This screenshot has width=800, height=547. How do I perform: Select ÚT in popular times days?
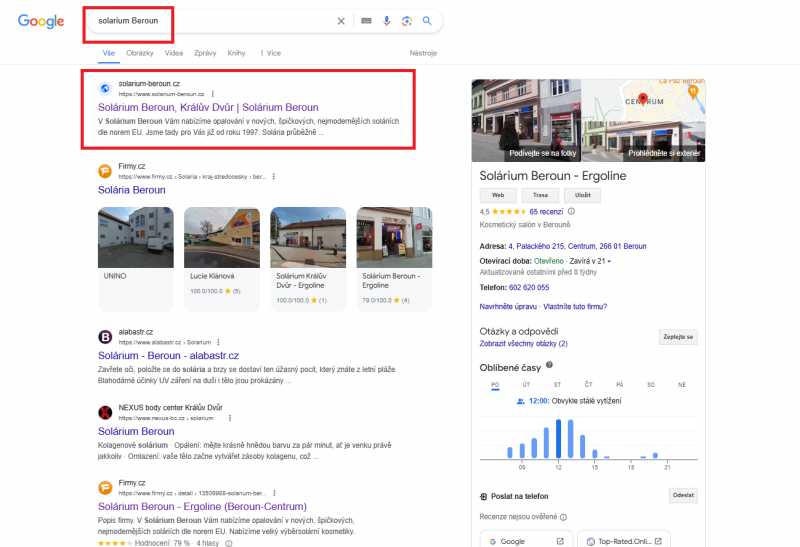[x=526, y=385]
